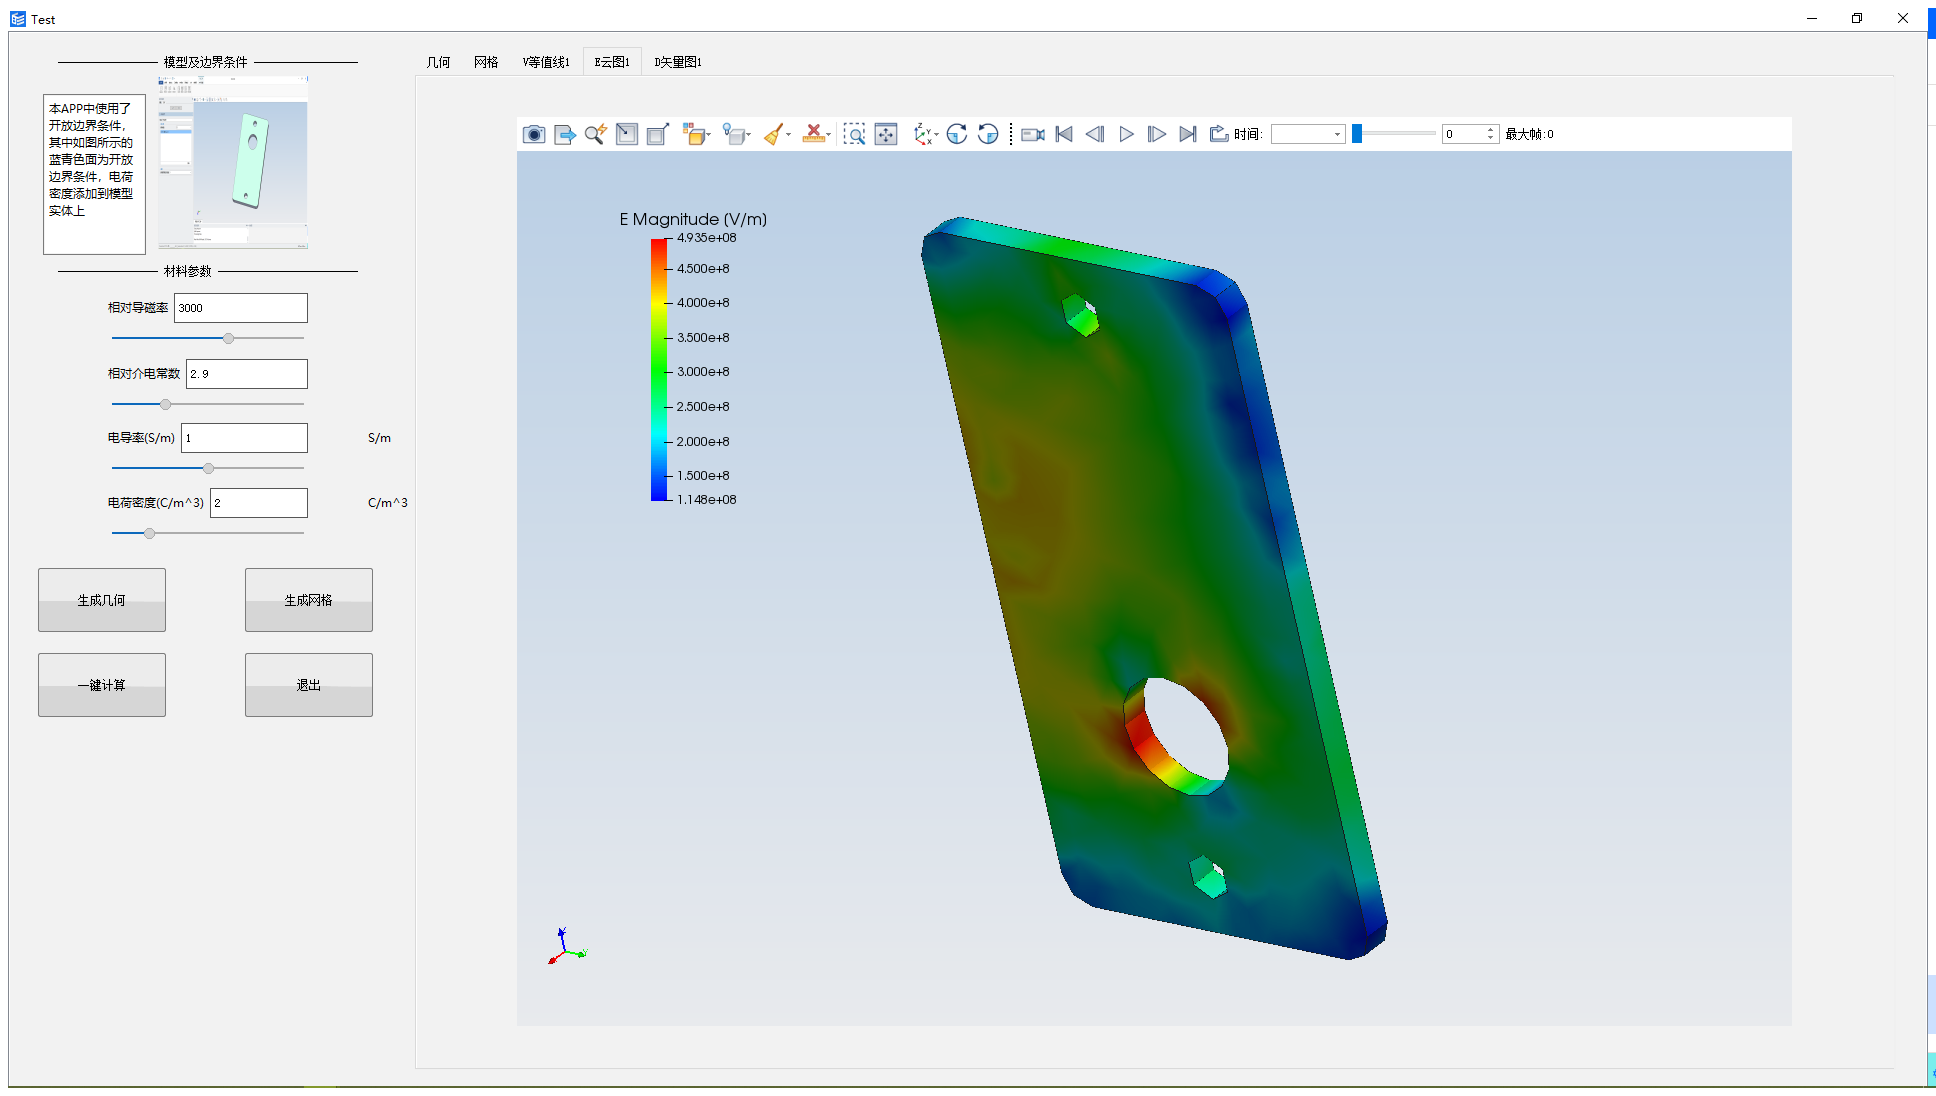The width and height of the screenshot is (1936, 1096).
Task: Select the rotation tool icon
Action: tap(955, 134)
